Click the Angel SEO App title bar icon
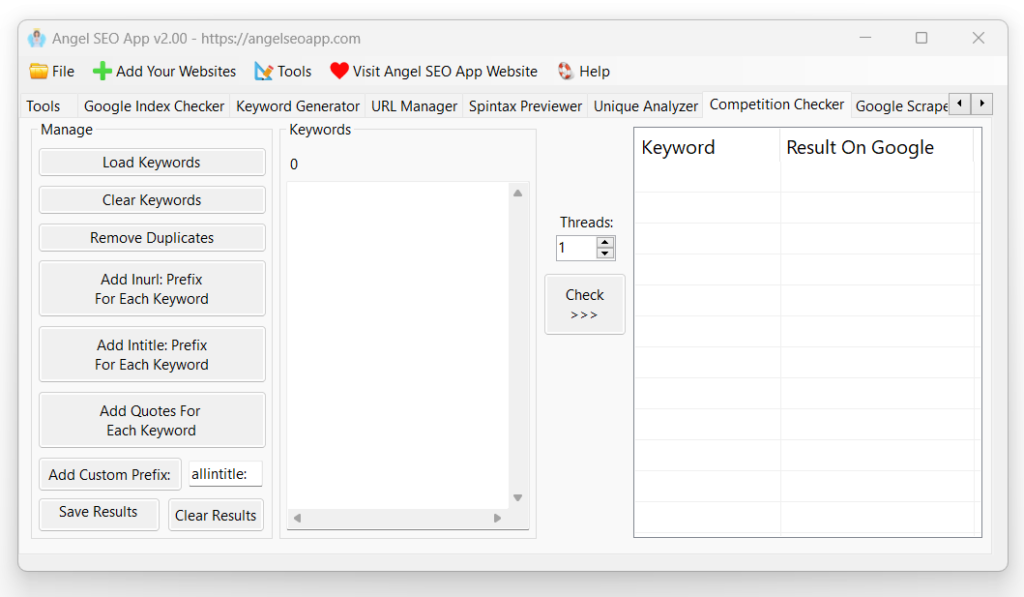Viewport: 1024px width, 597px height. [37, 39]
